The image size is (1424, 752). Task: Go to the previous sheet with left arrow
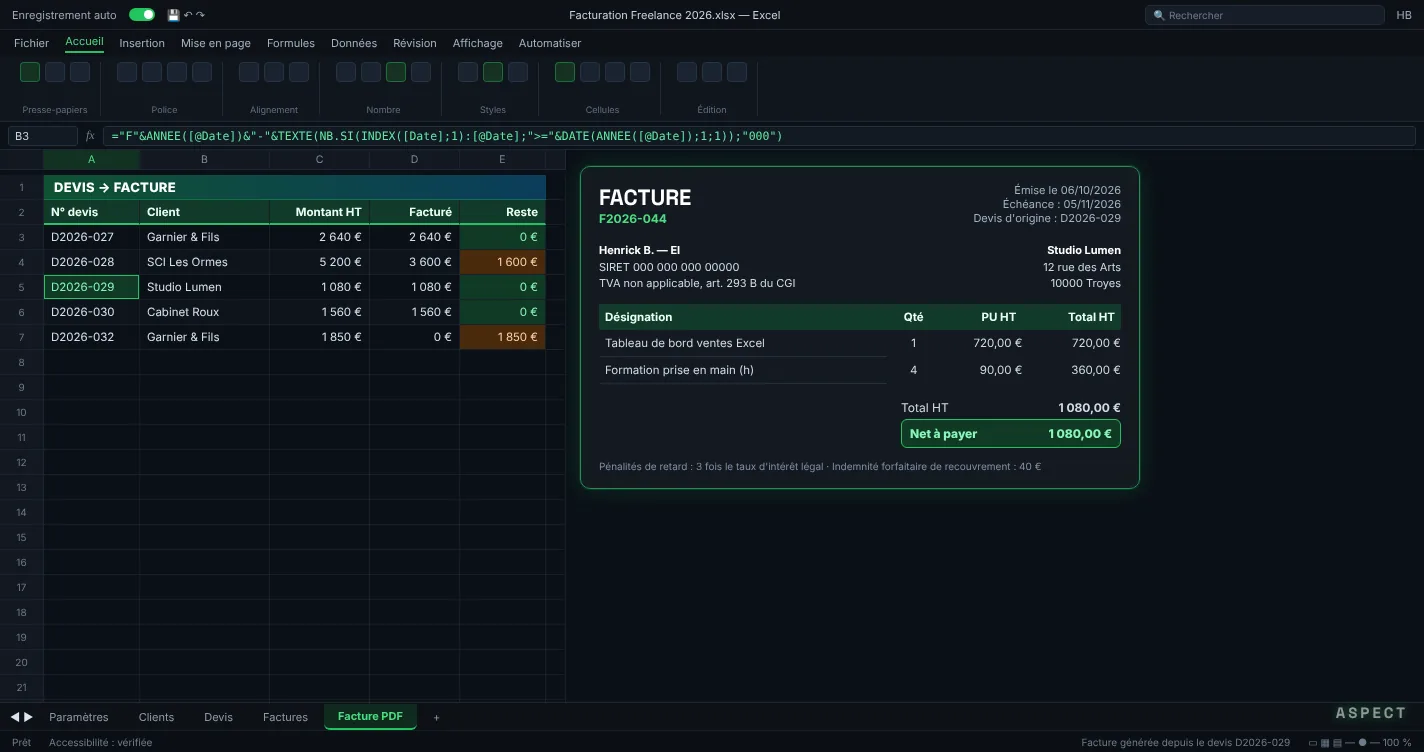[15, 717]
